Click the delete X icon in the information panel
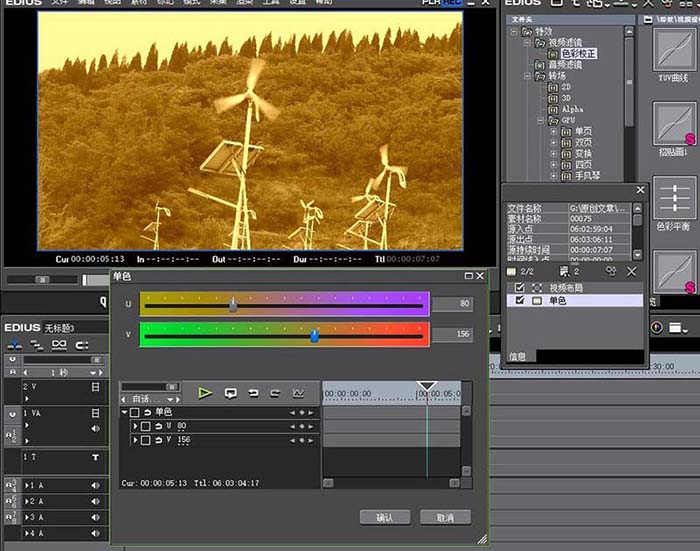The width and height of the screenshot is (700, 551). (x=631, y=271)
